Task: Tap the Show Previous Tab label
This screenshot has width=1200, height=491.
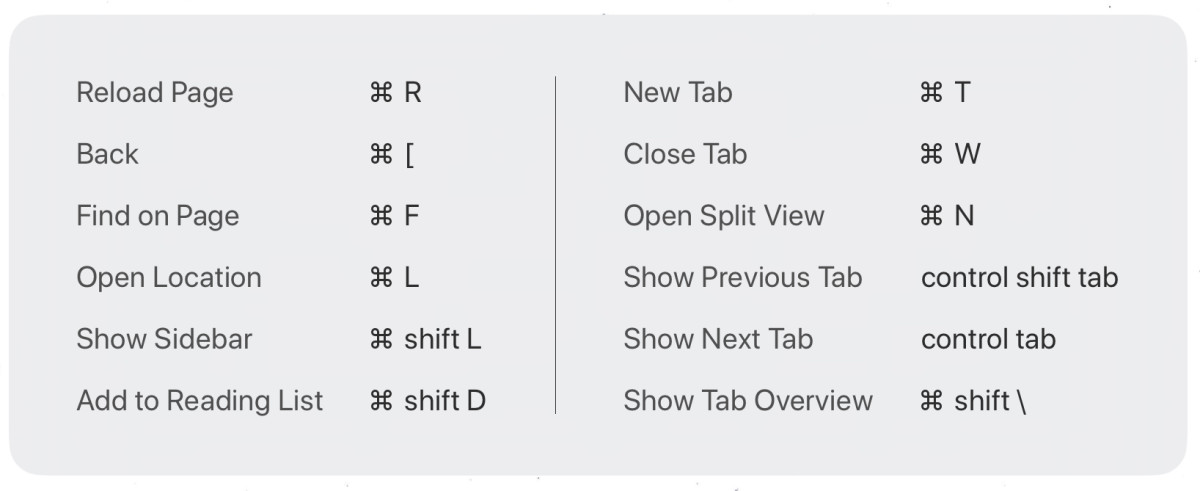Action: coord(742,278)
